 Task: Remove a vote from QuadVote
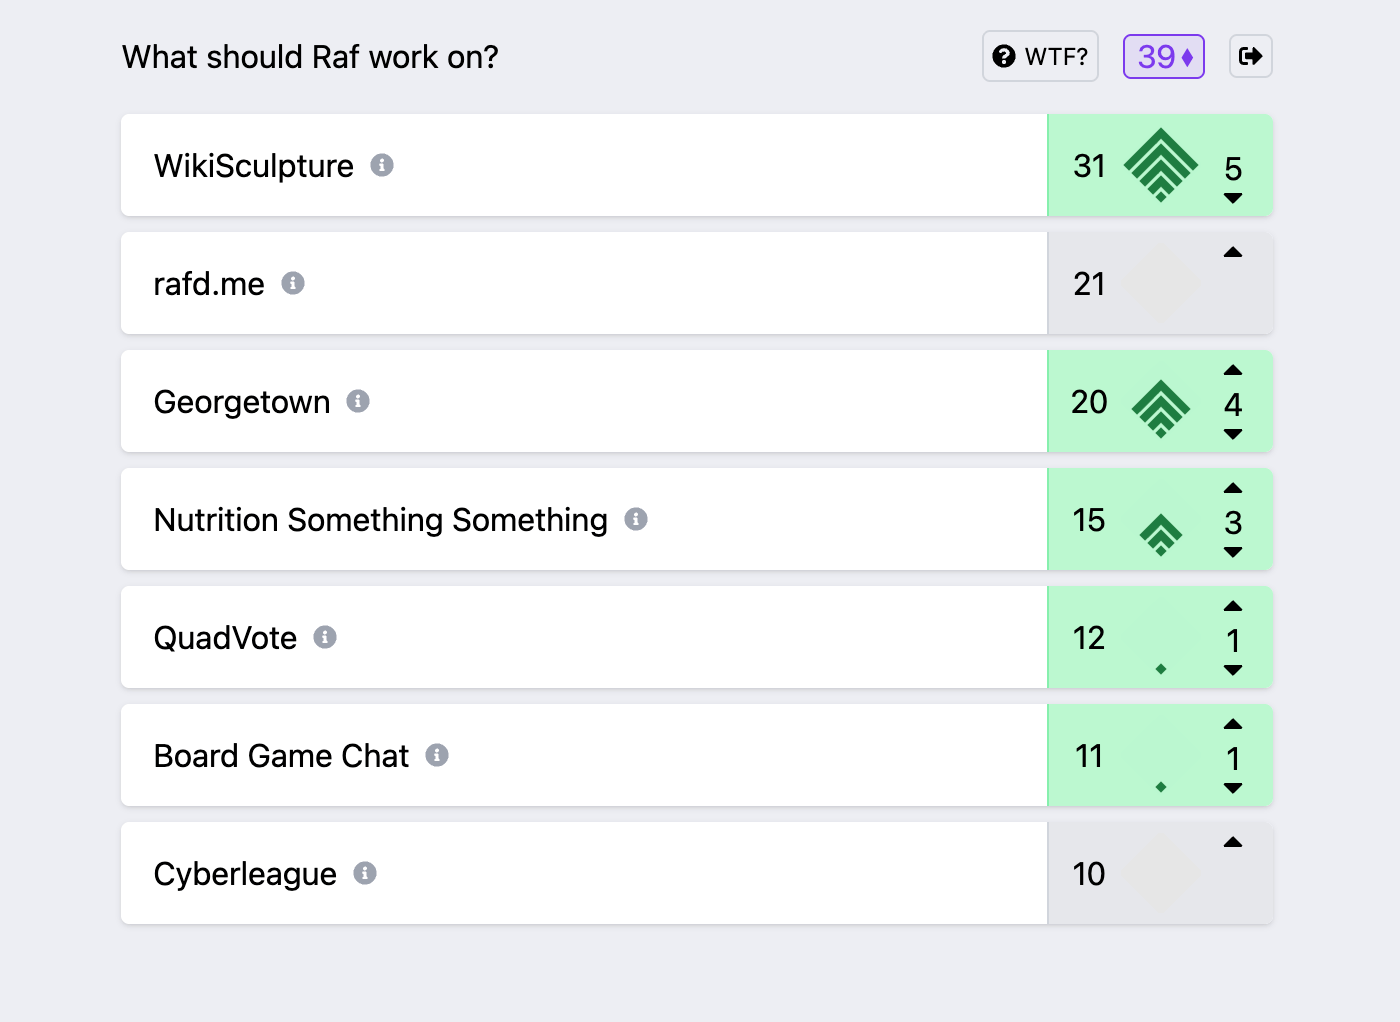[1233, 670]
